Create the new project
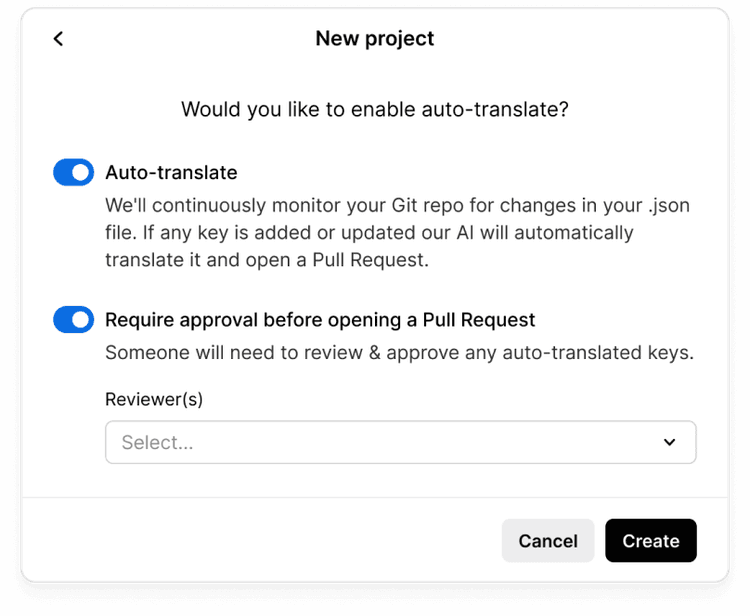The width and height of the screenshot is (750, 616). click(651, 541)
